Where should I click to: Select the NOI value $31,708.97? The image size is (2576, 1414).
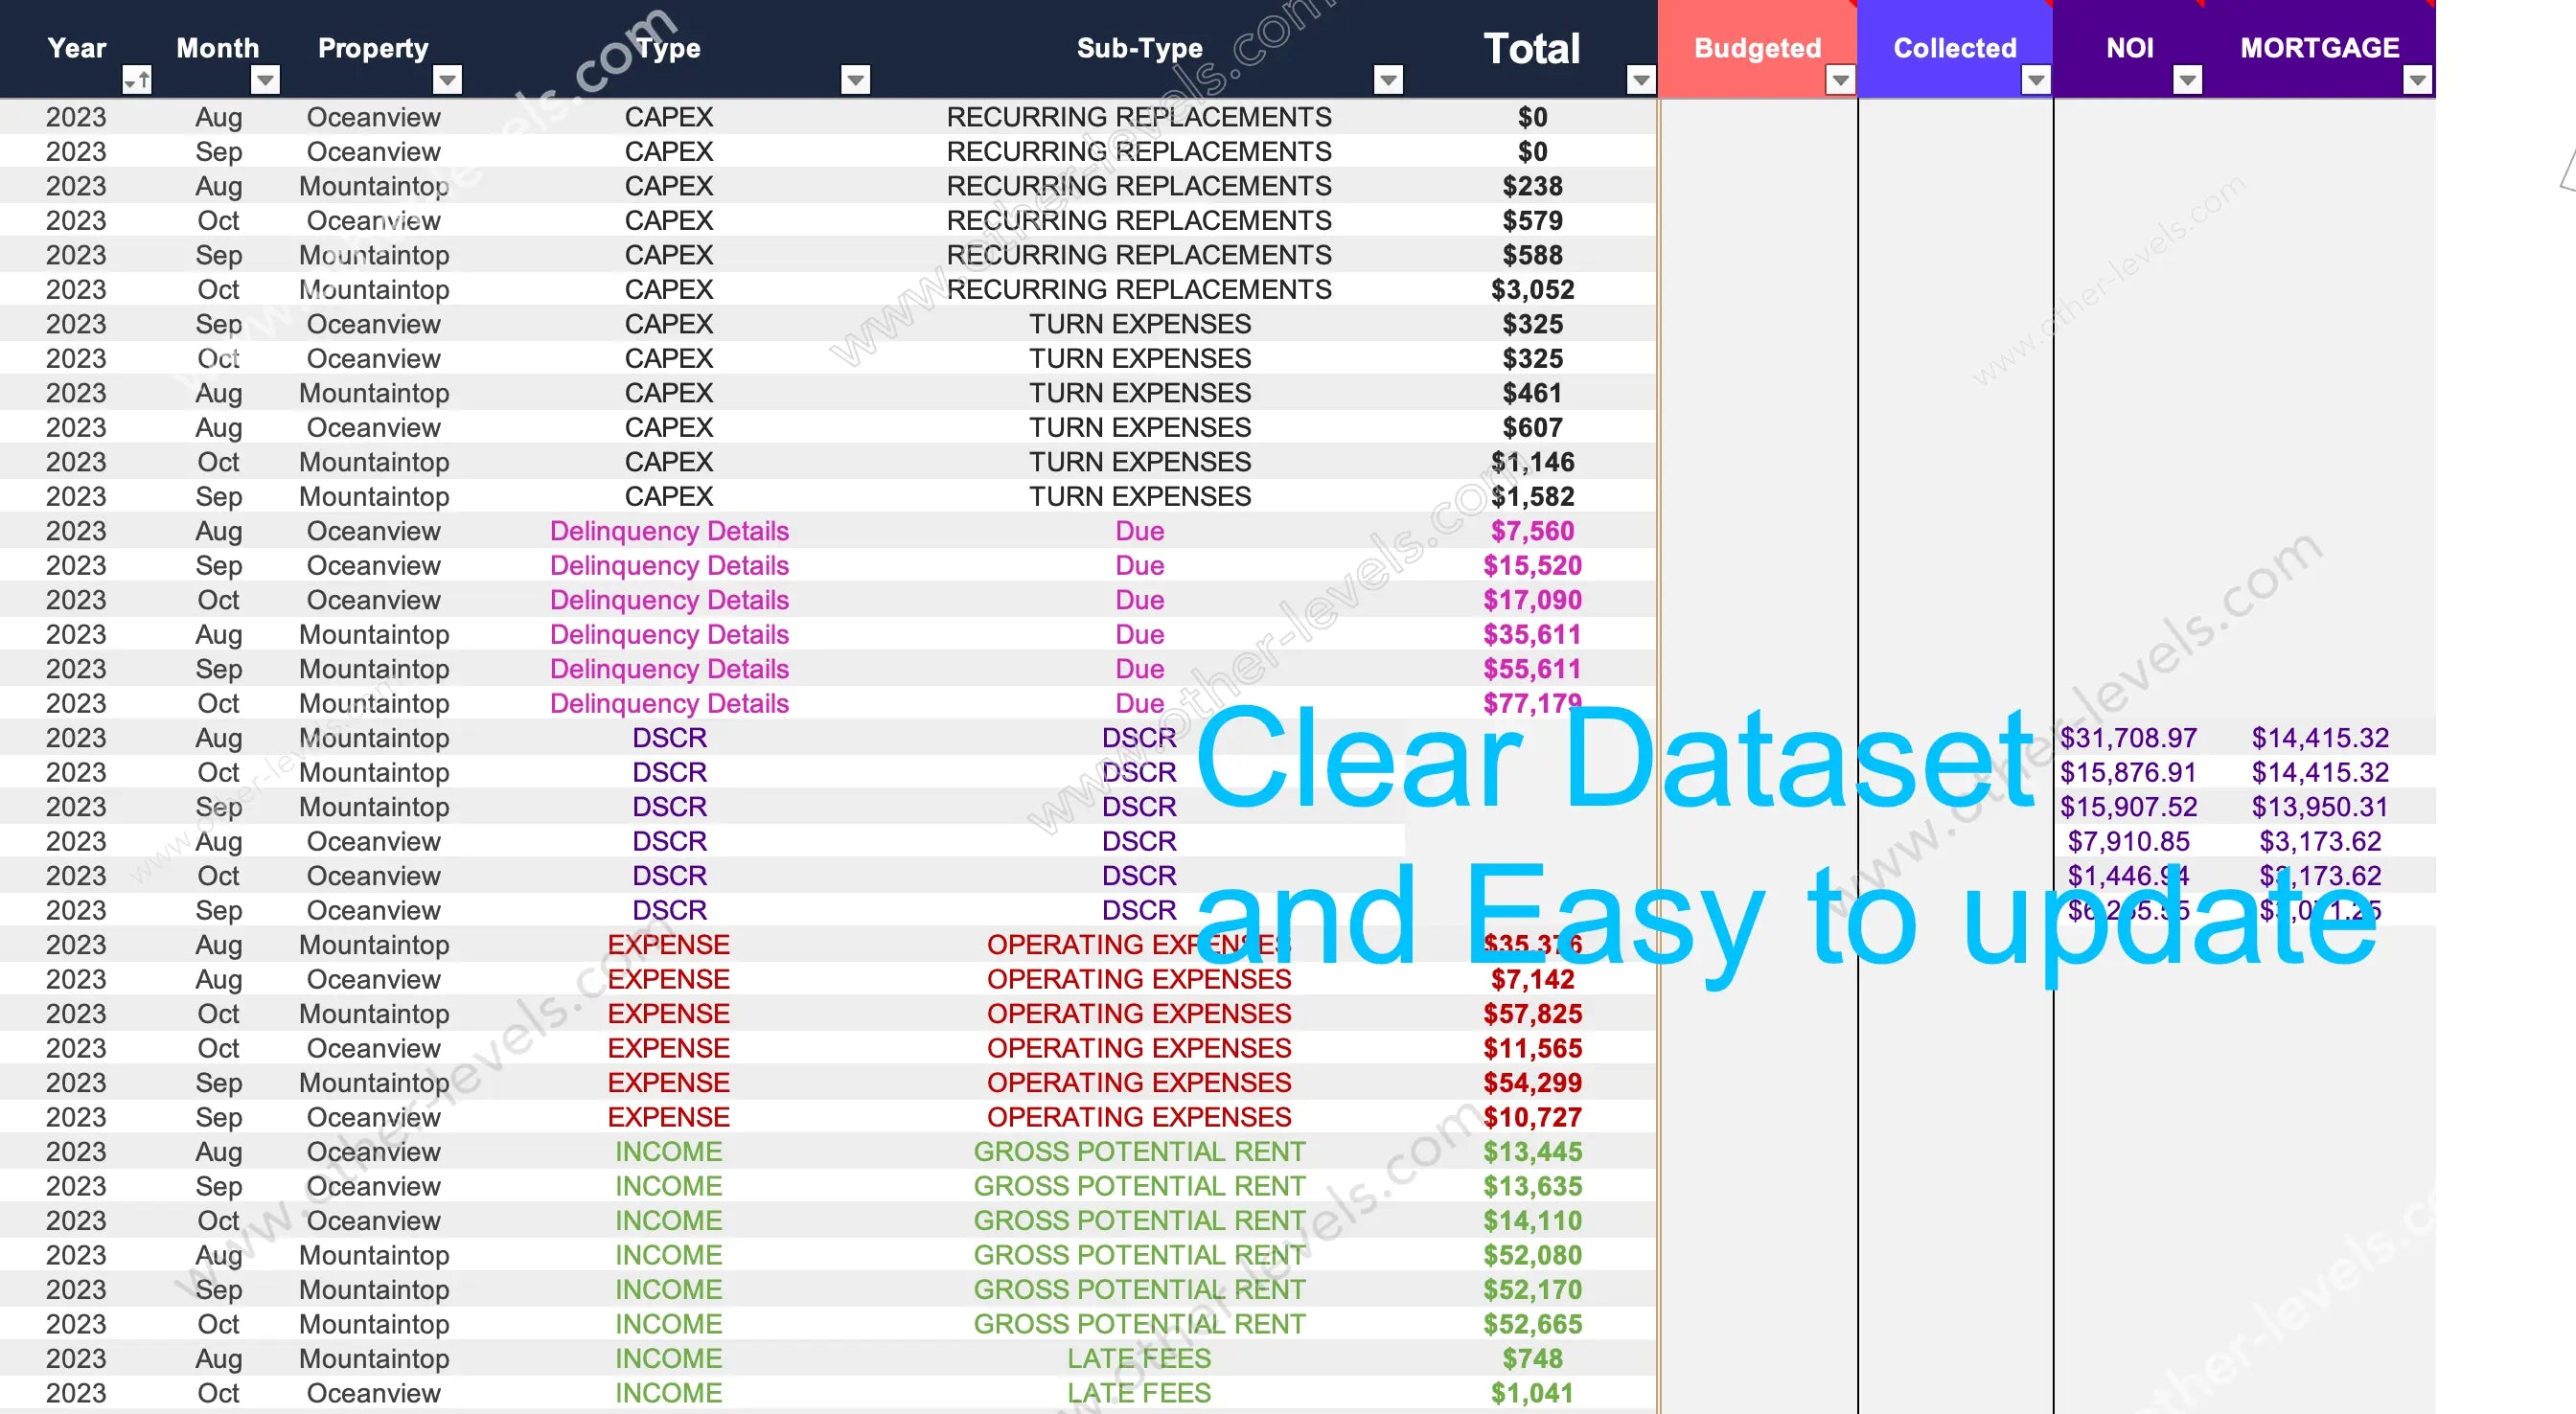click(x=2128, y=738)
